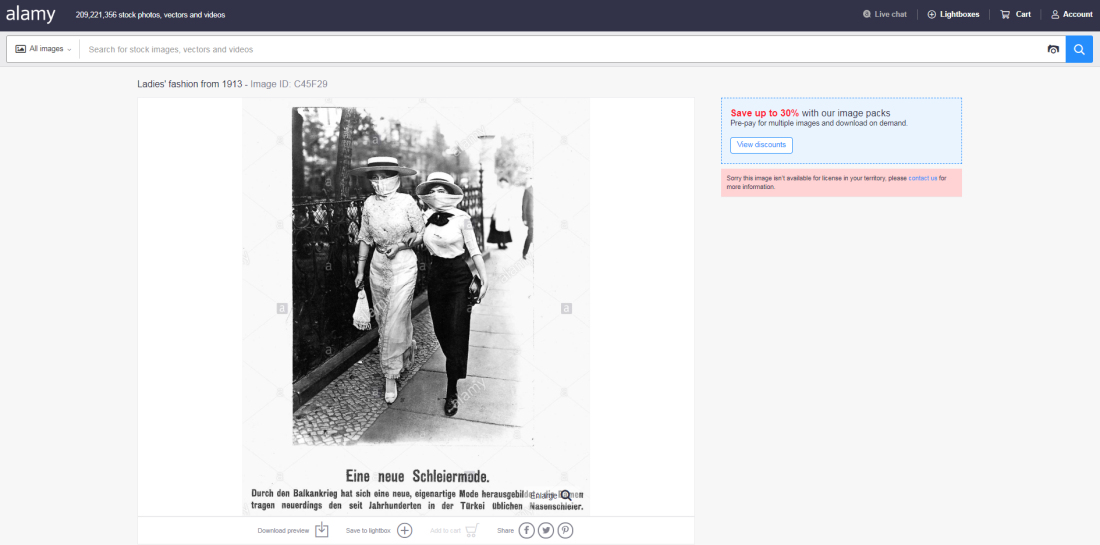Open the Cart
Viewport: 1100px width, 545px height.
(1015, 14)
